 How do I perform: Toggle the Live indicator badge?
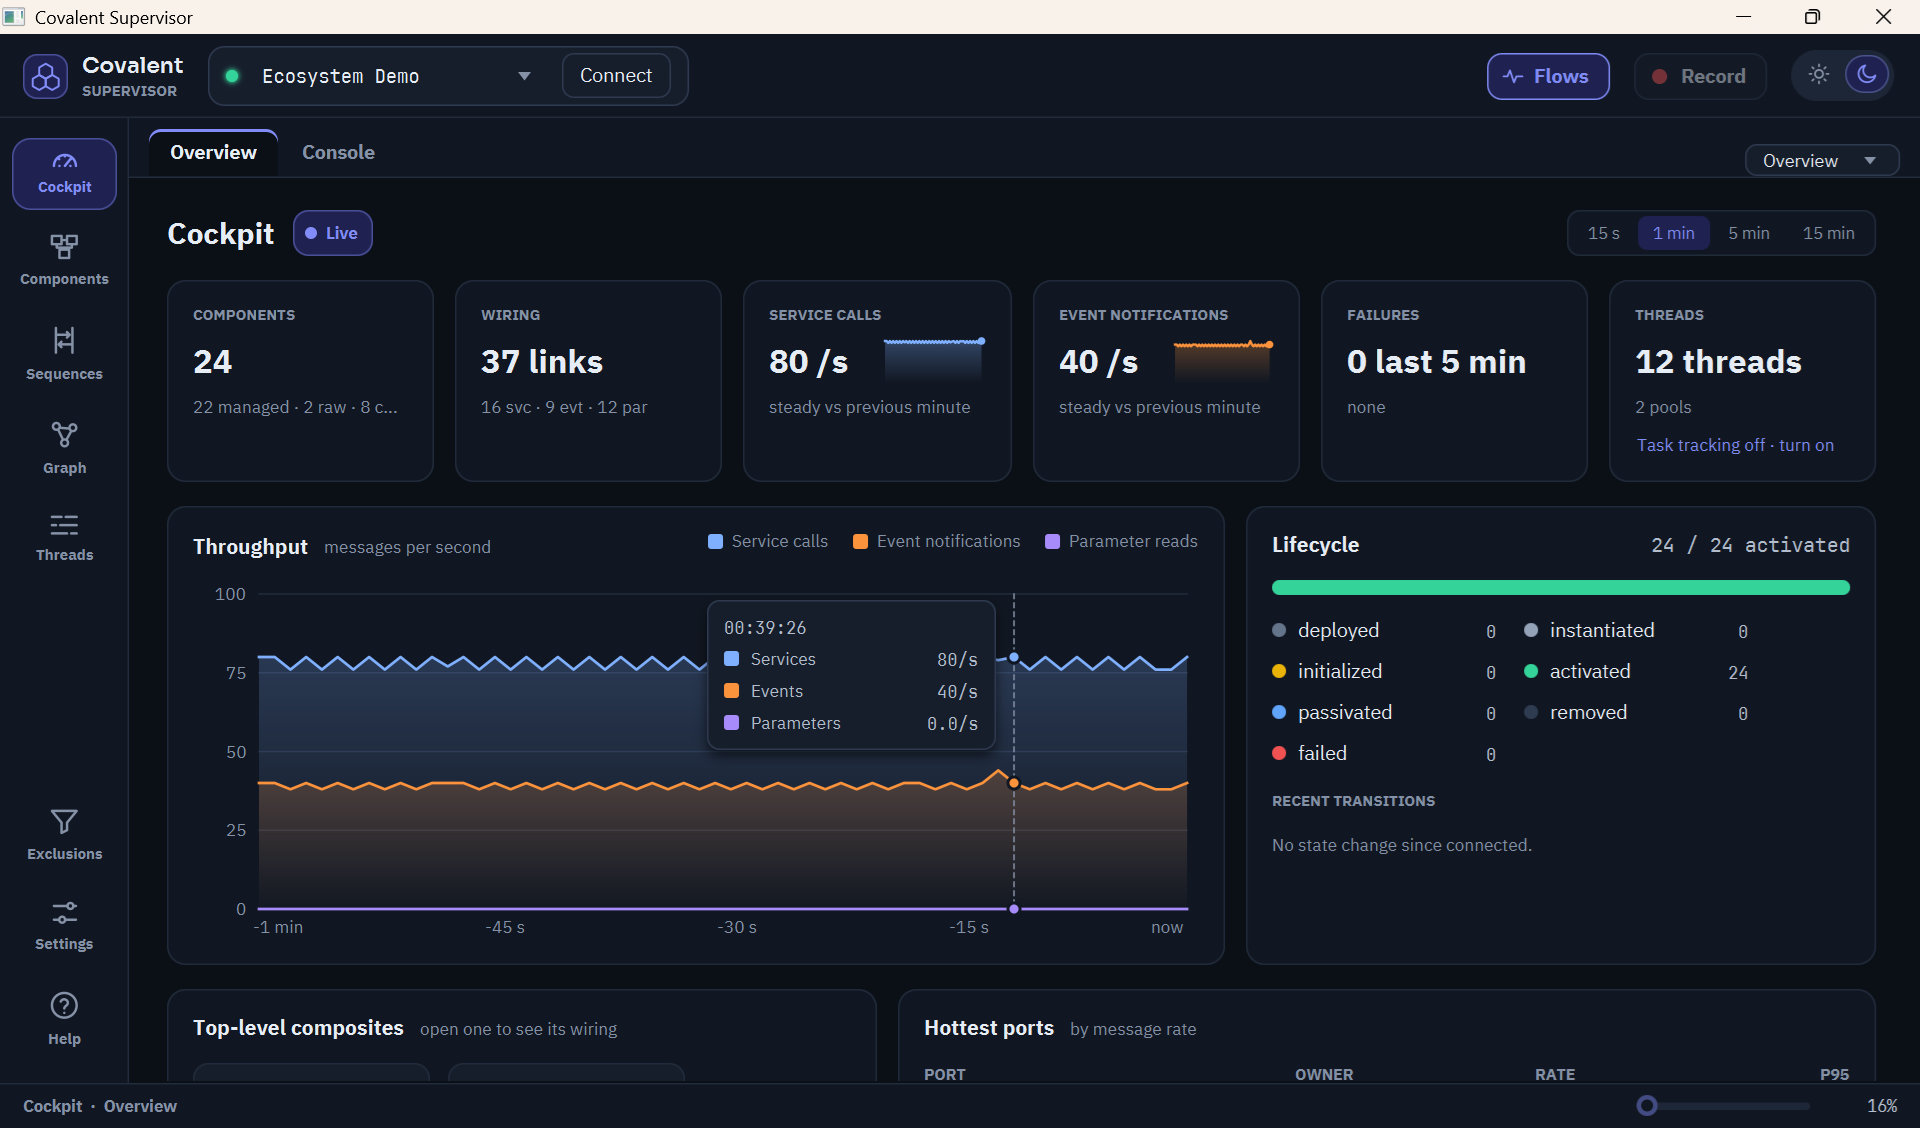point(333,233)
